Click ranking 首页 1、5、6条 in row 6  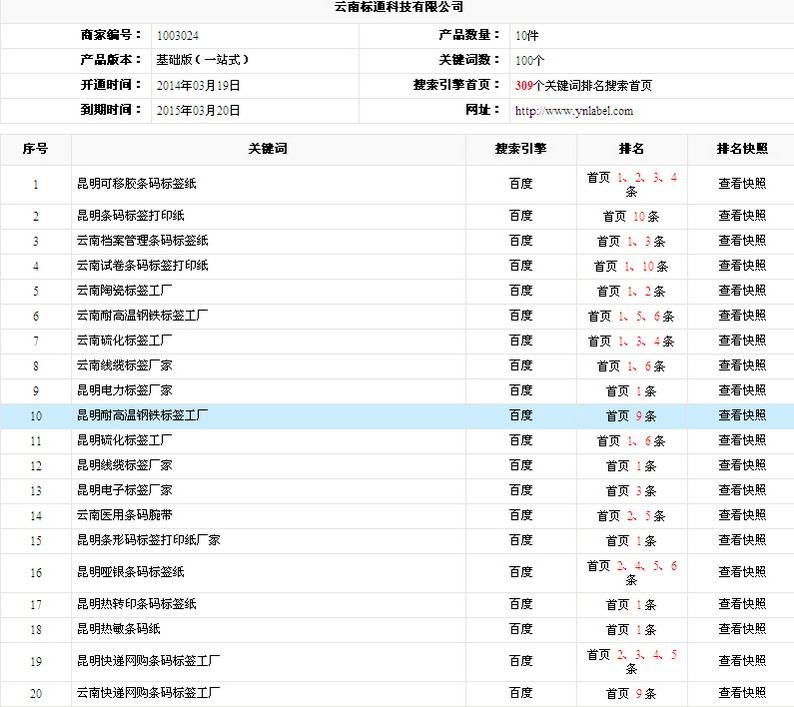(631, 316)
